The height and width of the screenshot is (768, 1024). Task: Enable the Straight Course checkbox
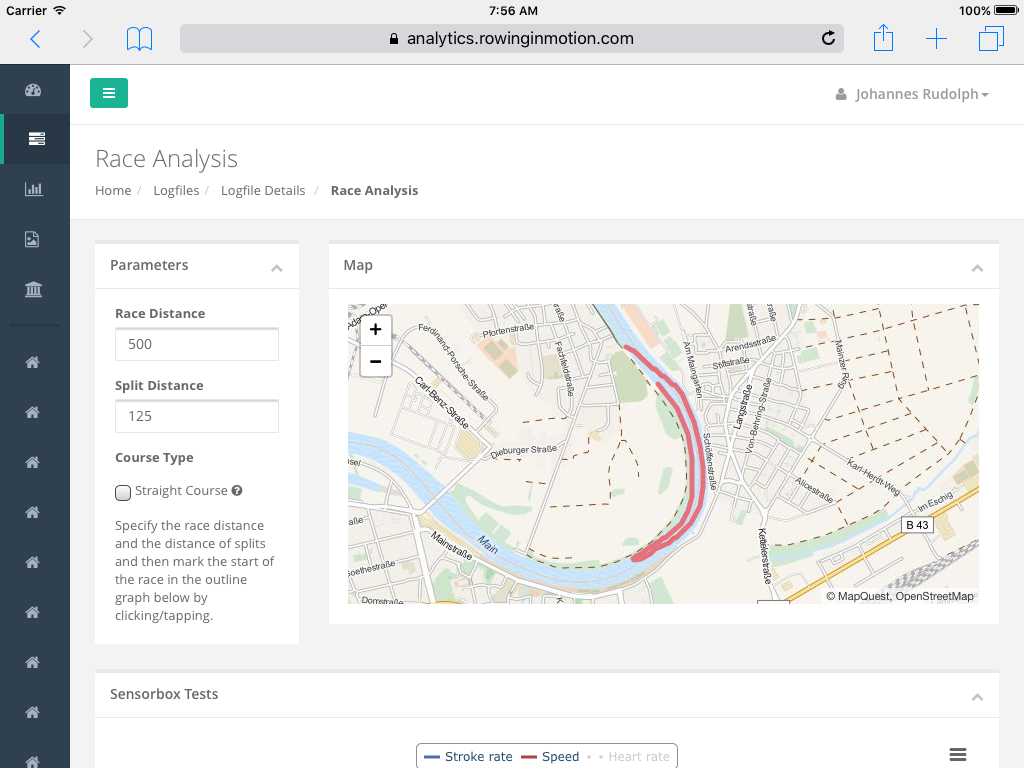pos(123,492)
